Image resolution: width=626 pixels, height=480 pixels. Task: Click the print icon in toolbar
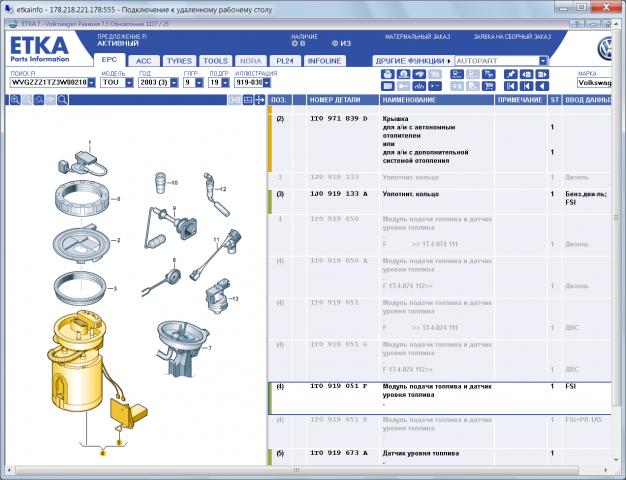(388, 74)
